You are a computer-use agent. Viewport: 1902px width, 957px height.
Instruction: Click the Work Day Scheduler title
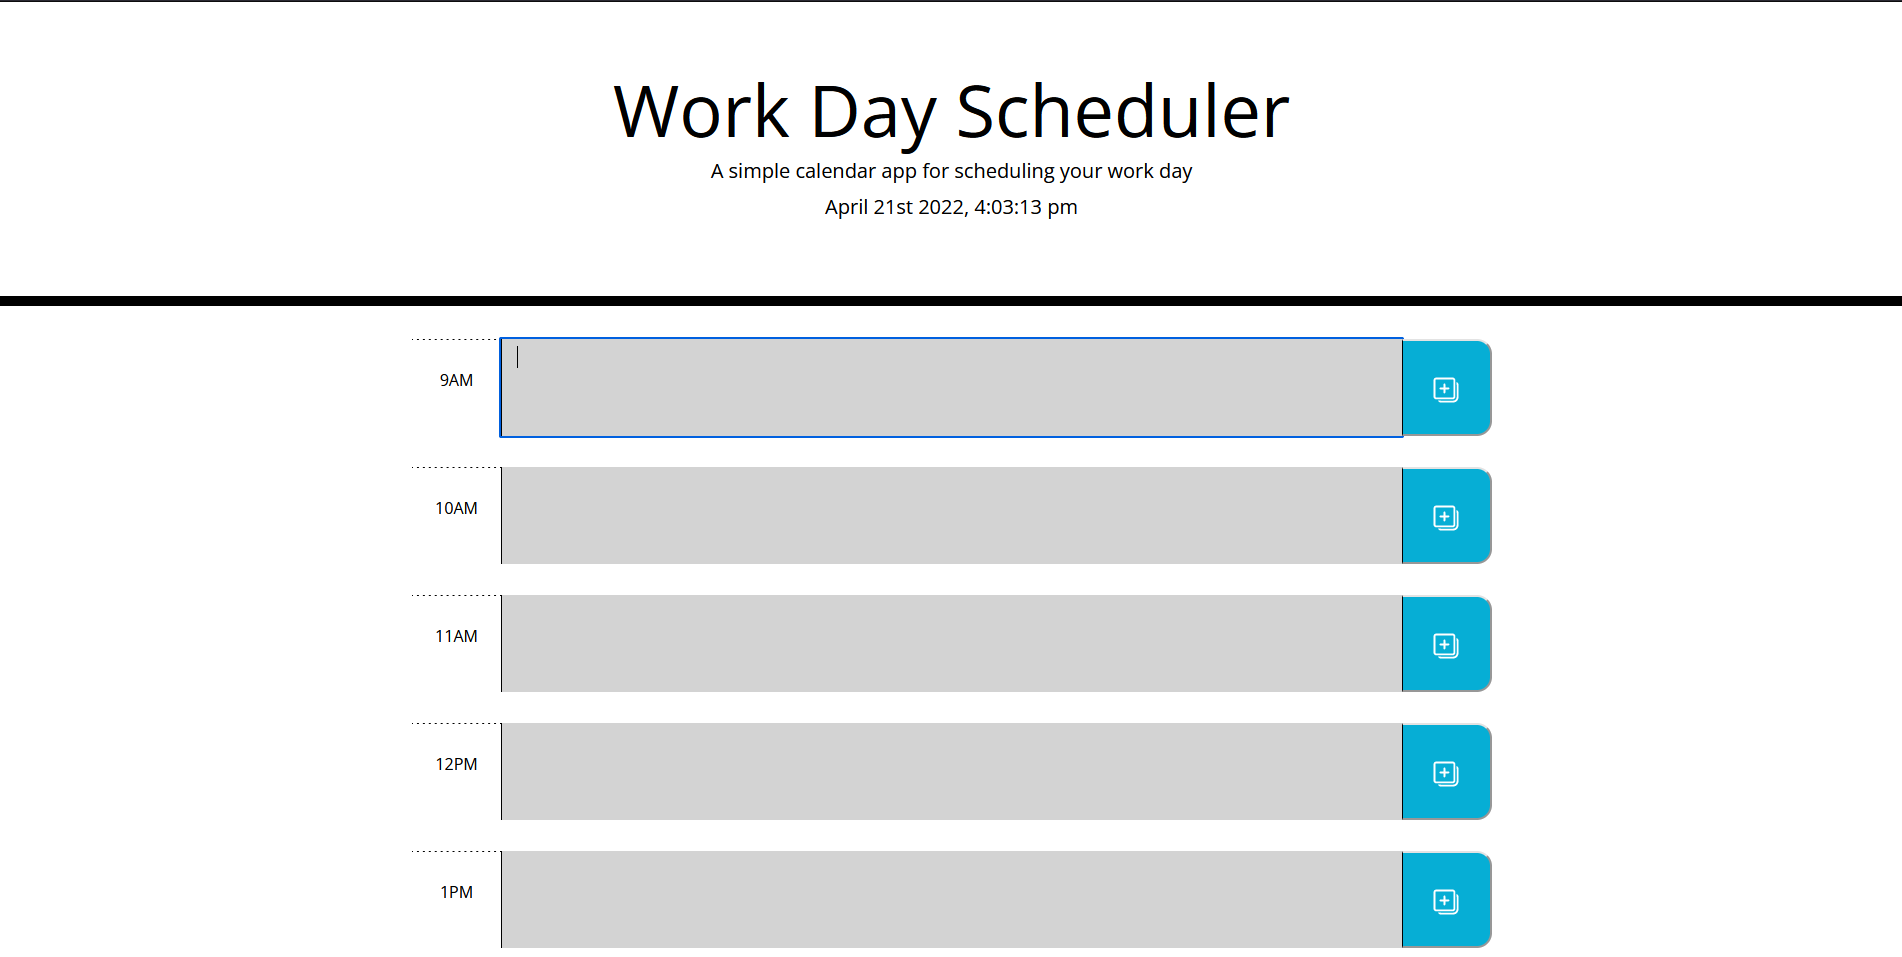pyautogui.click(x=950, y=110)
